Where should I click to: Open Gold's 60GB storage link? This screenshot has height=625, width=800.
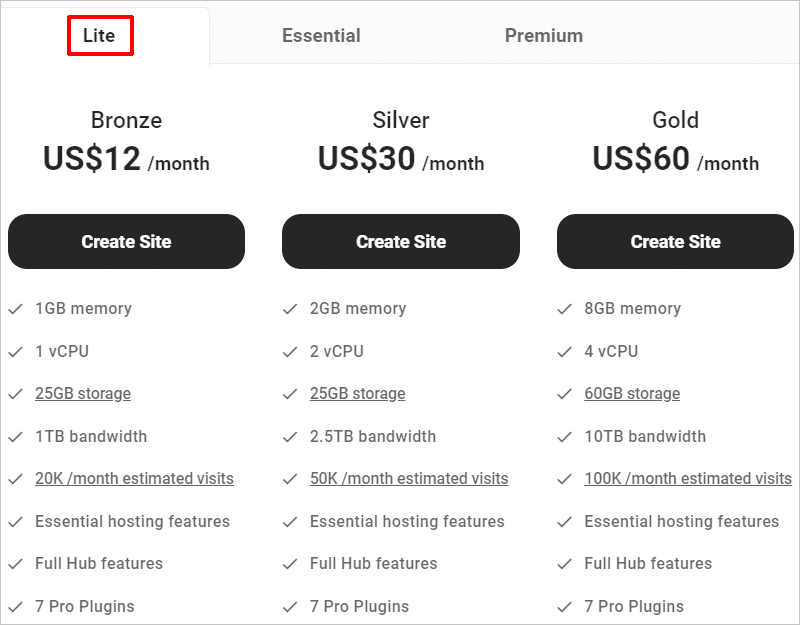click(632, 394)
